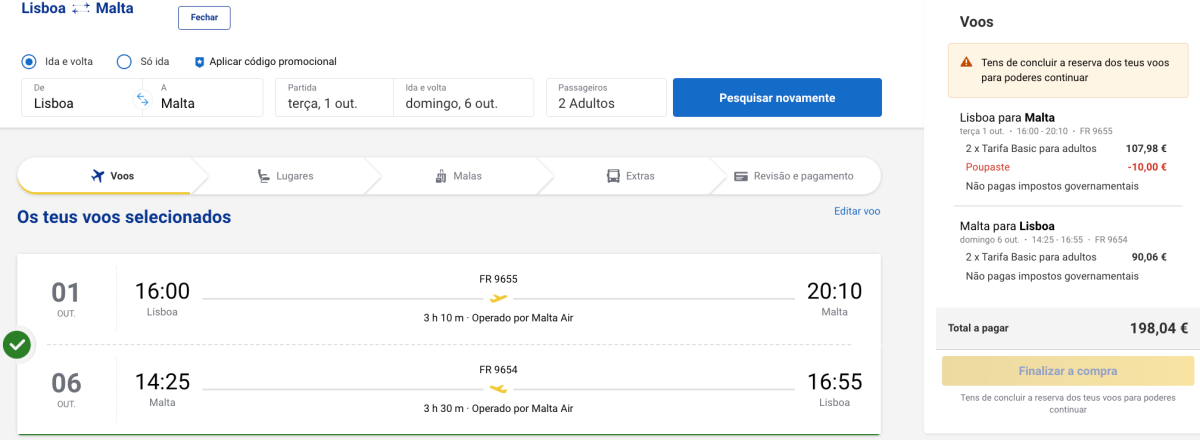The width and height of the screenshot is (1200, 440).
Task: Click the De Lisboa origin field
Action: (x=78, y=97)
